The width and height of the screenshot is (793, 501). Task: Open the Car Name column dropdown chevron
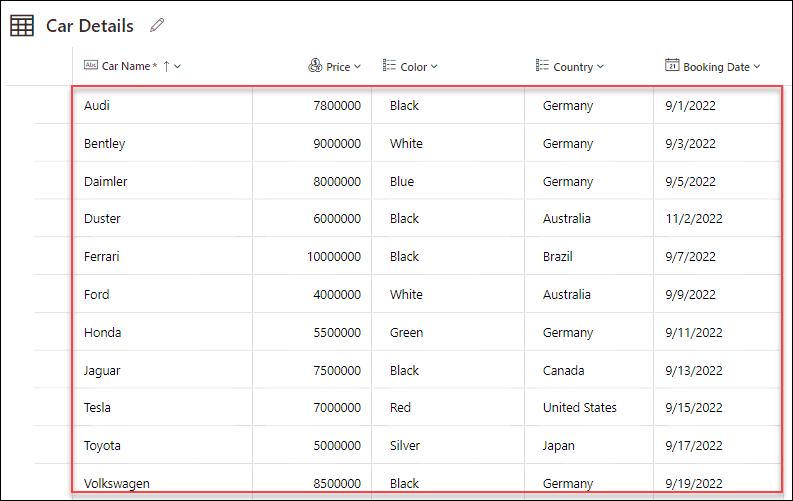pos(178,66)
